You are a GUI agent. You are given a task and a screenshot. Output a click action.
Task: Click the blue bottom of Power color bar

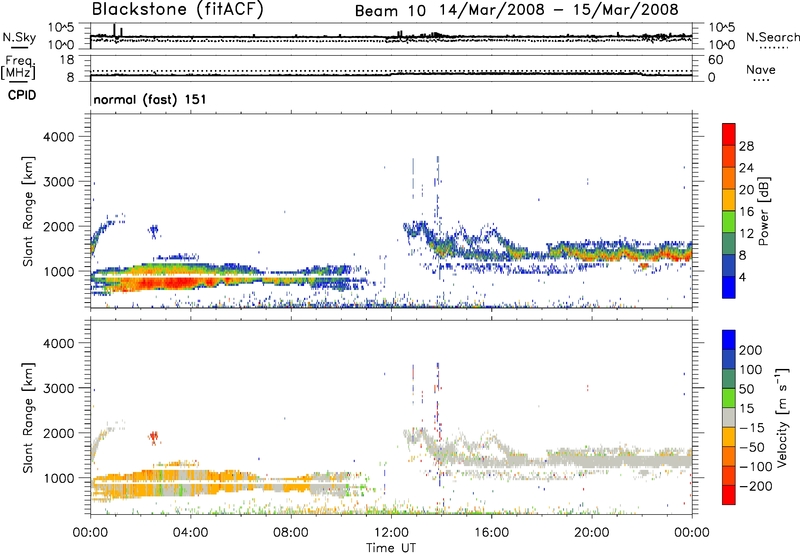click(729, 287)
